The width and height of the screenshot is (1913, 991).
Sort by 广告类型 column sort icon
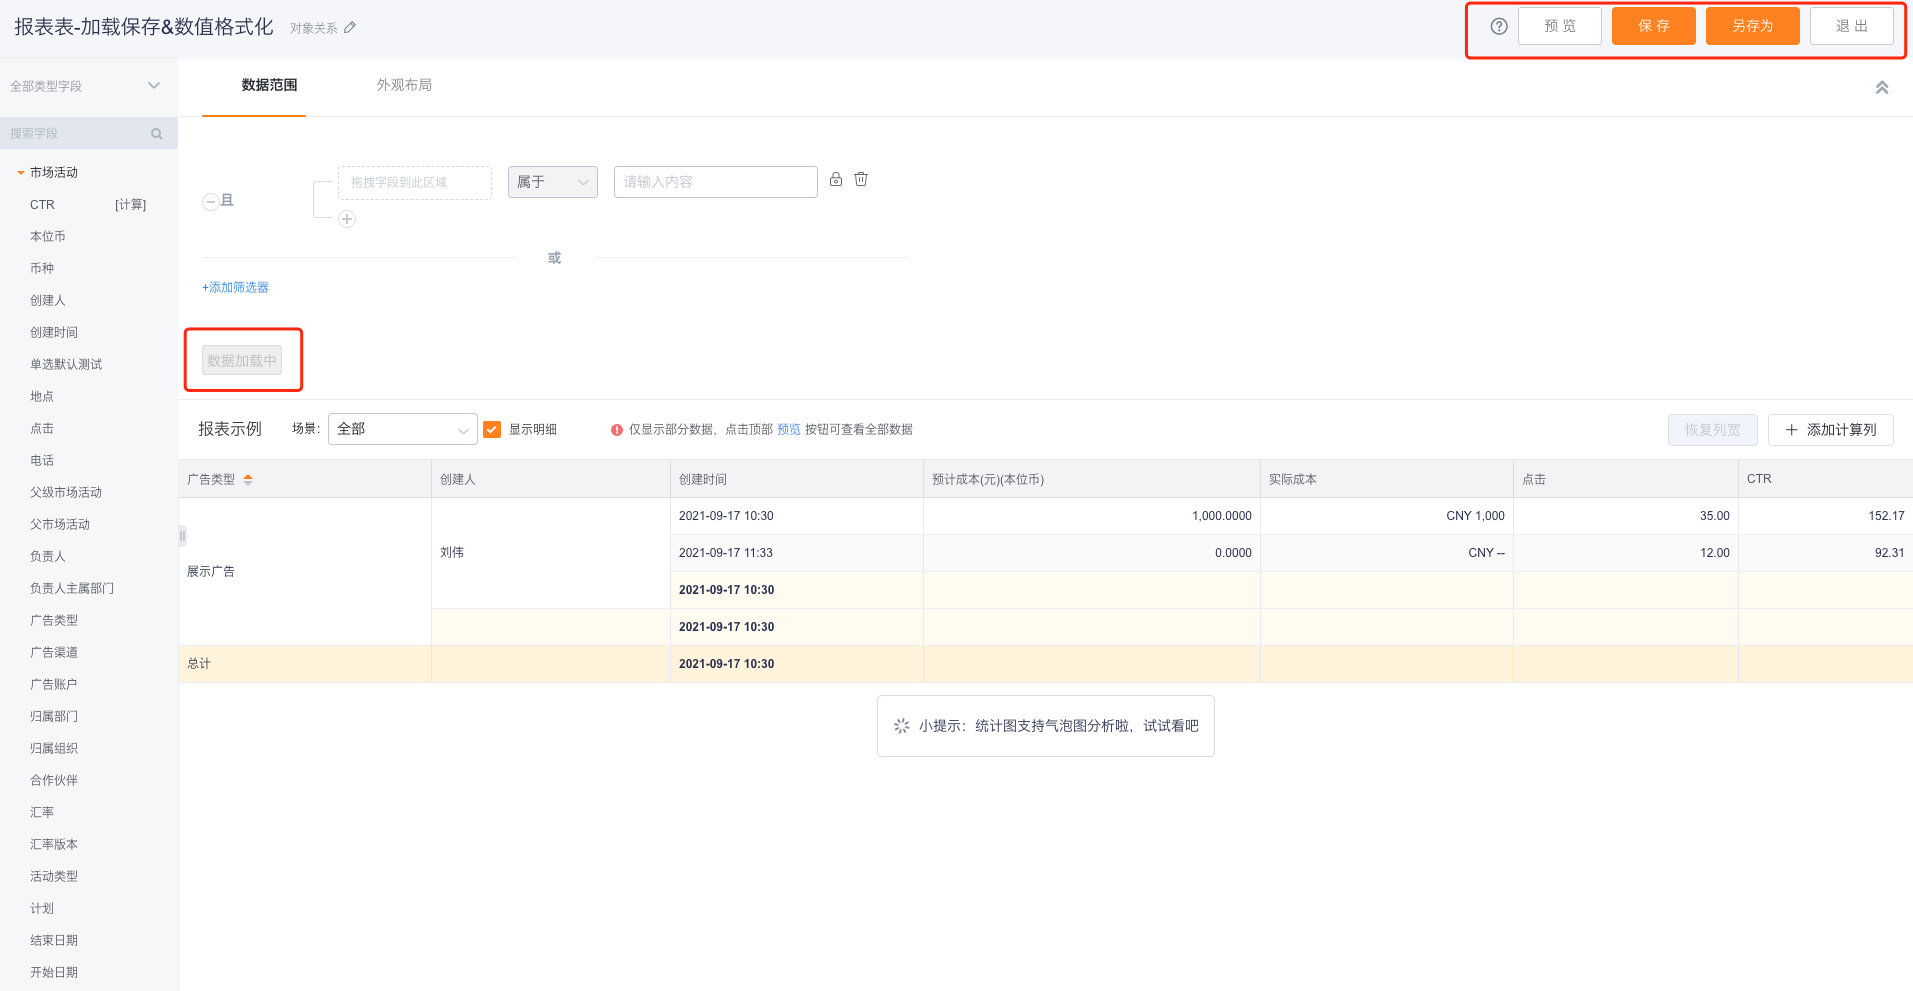pyautogui.click(x=248, y=480)
